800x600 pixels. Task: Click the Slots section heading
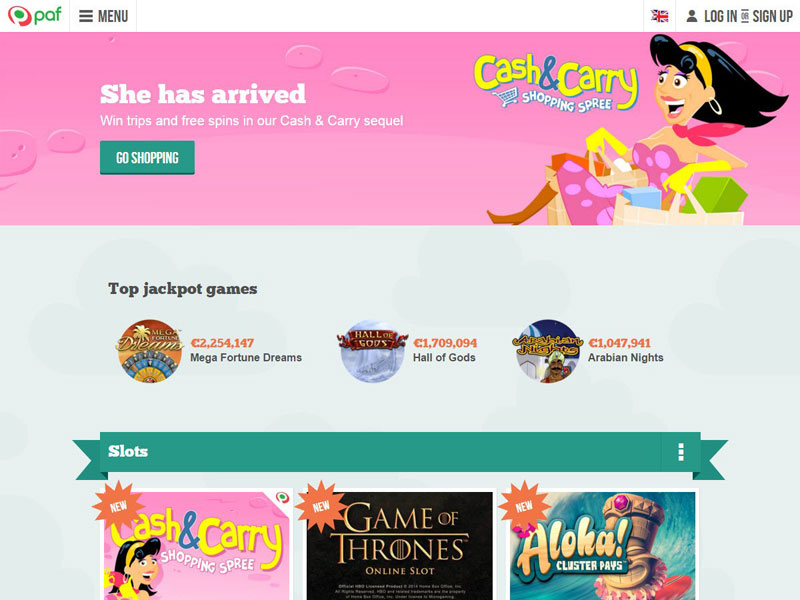tap(128, 451)
